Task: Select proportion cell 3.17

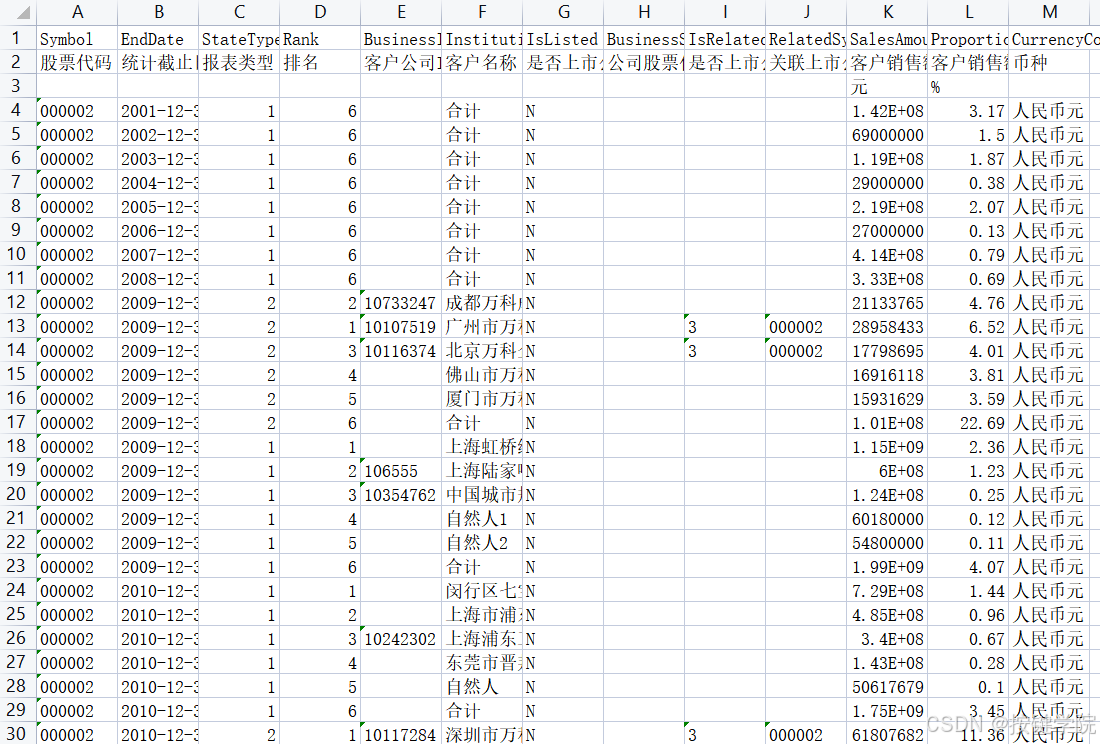Action: [x=968, y=111]
